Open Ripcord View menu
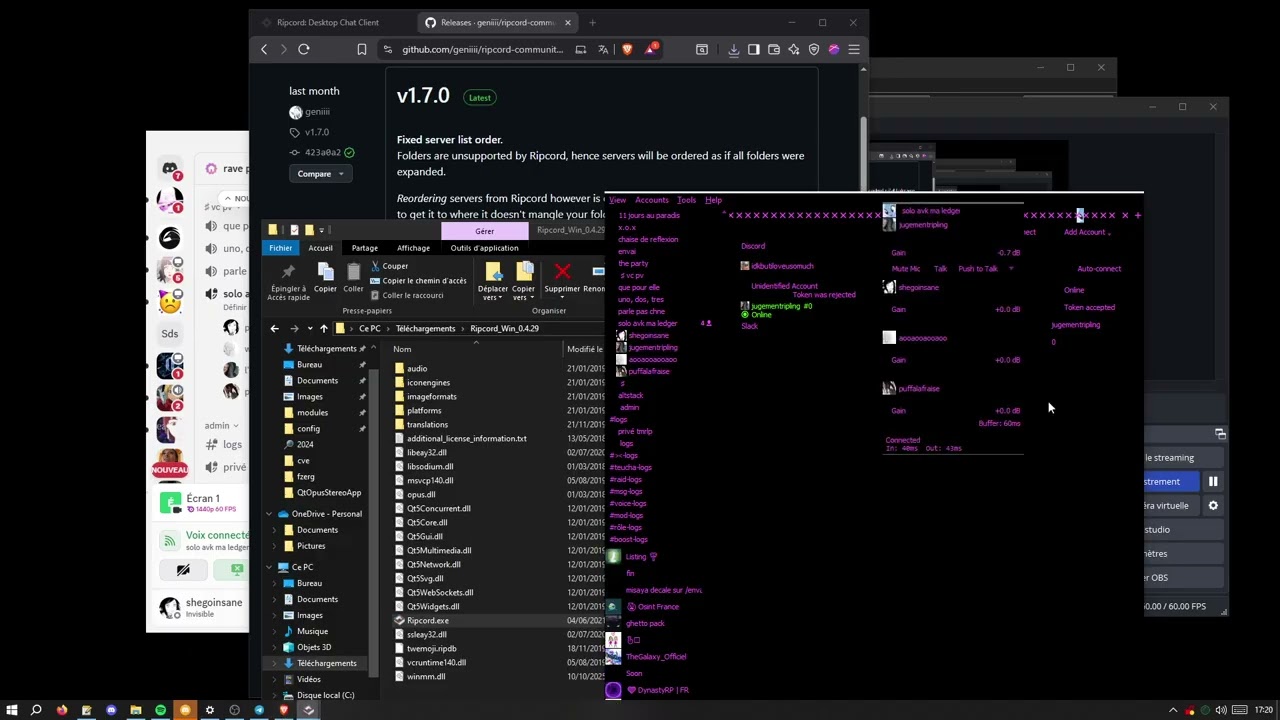The image size is (1280, 720). tap(617, 200)
